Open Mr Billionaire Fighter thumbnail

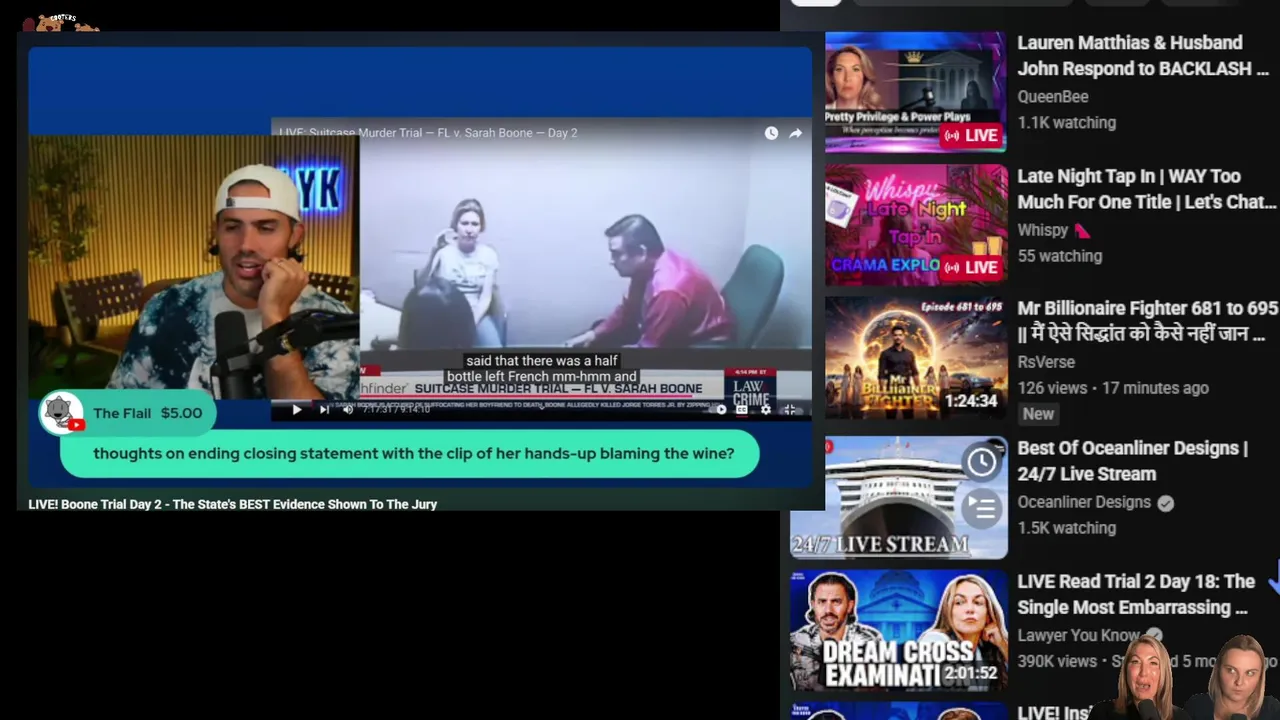[x=915, y=357]
